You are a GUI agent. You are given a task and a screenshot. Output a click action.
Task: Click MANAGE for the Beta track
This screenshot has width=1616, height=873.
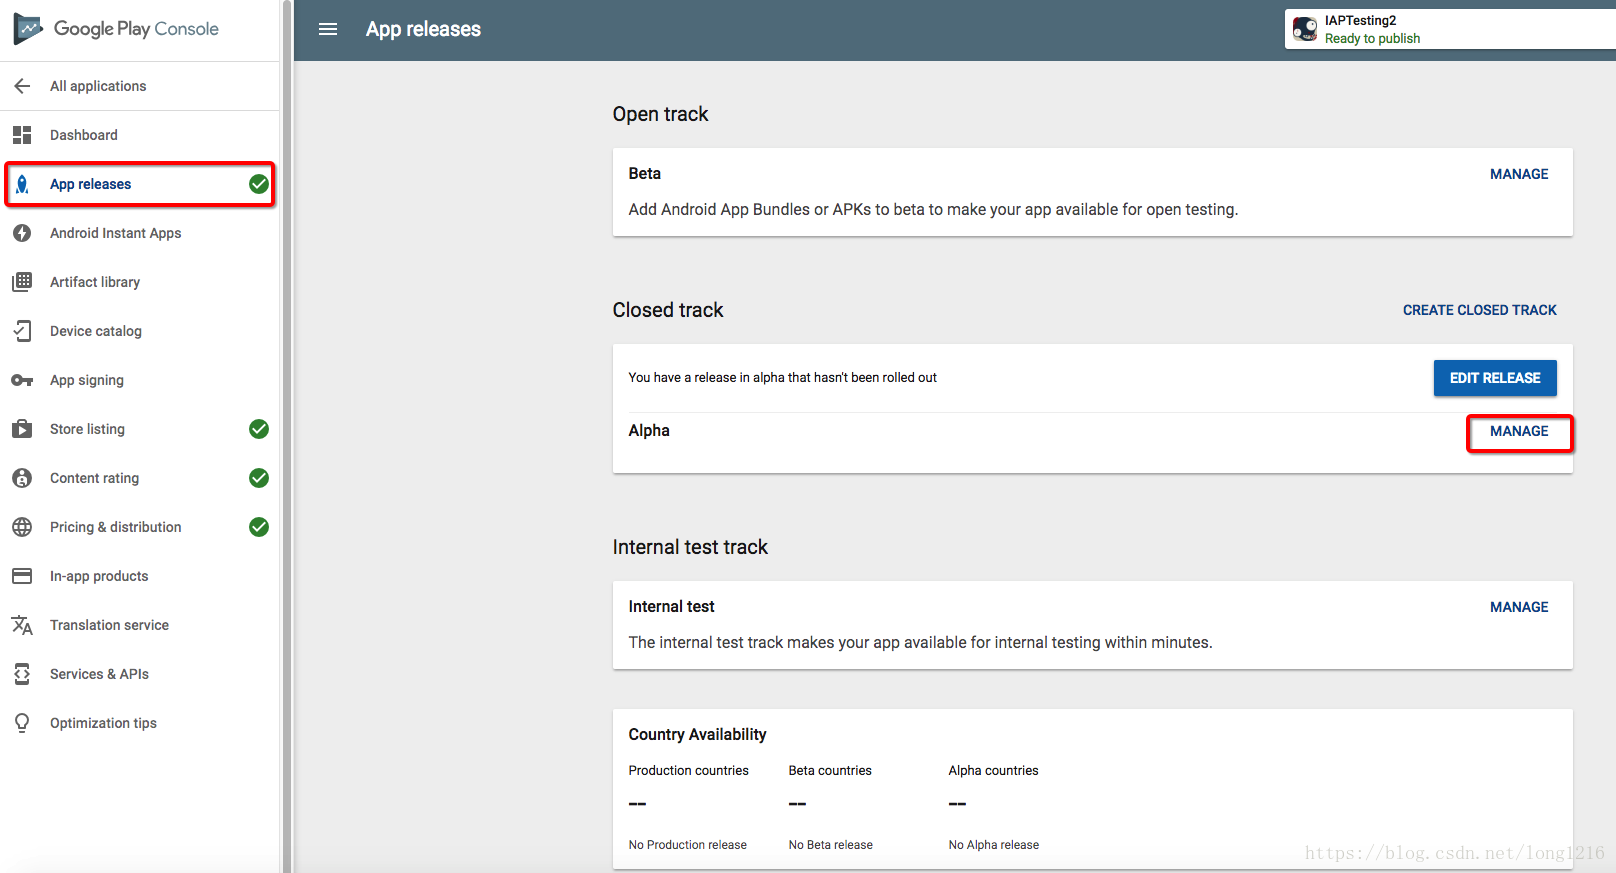point(1519,174)
